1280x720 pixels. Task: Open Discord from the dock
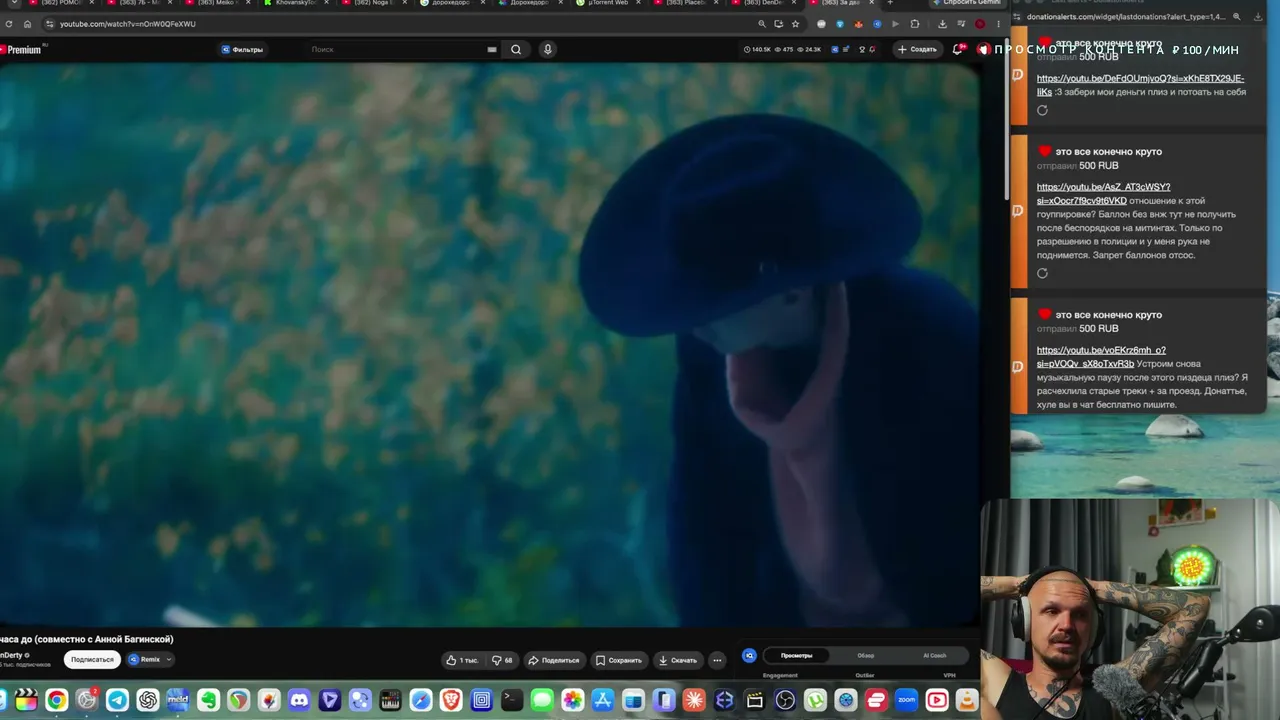coord(299,700)
